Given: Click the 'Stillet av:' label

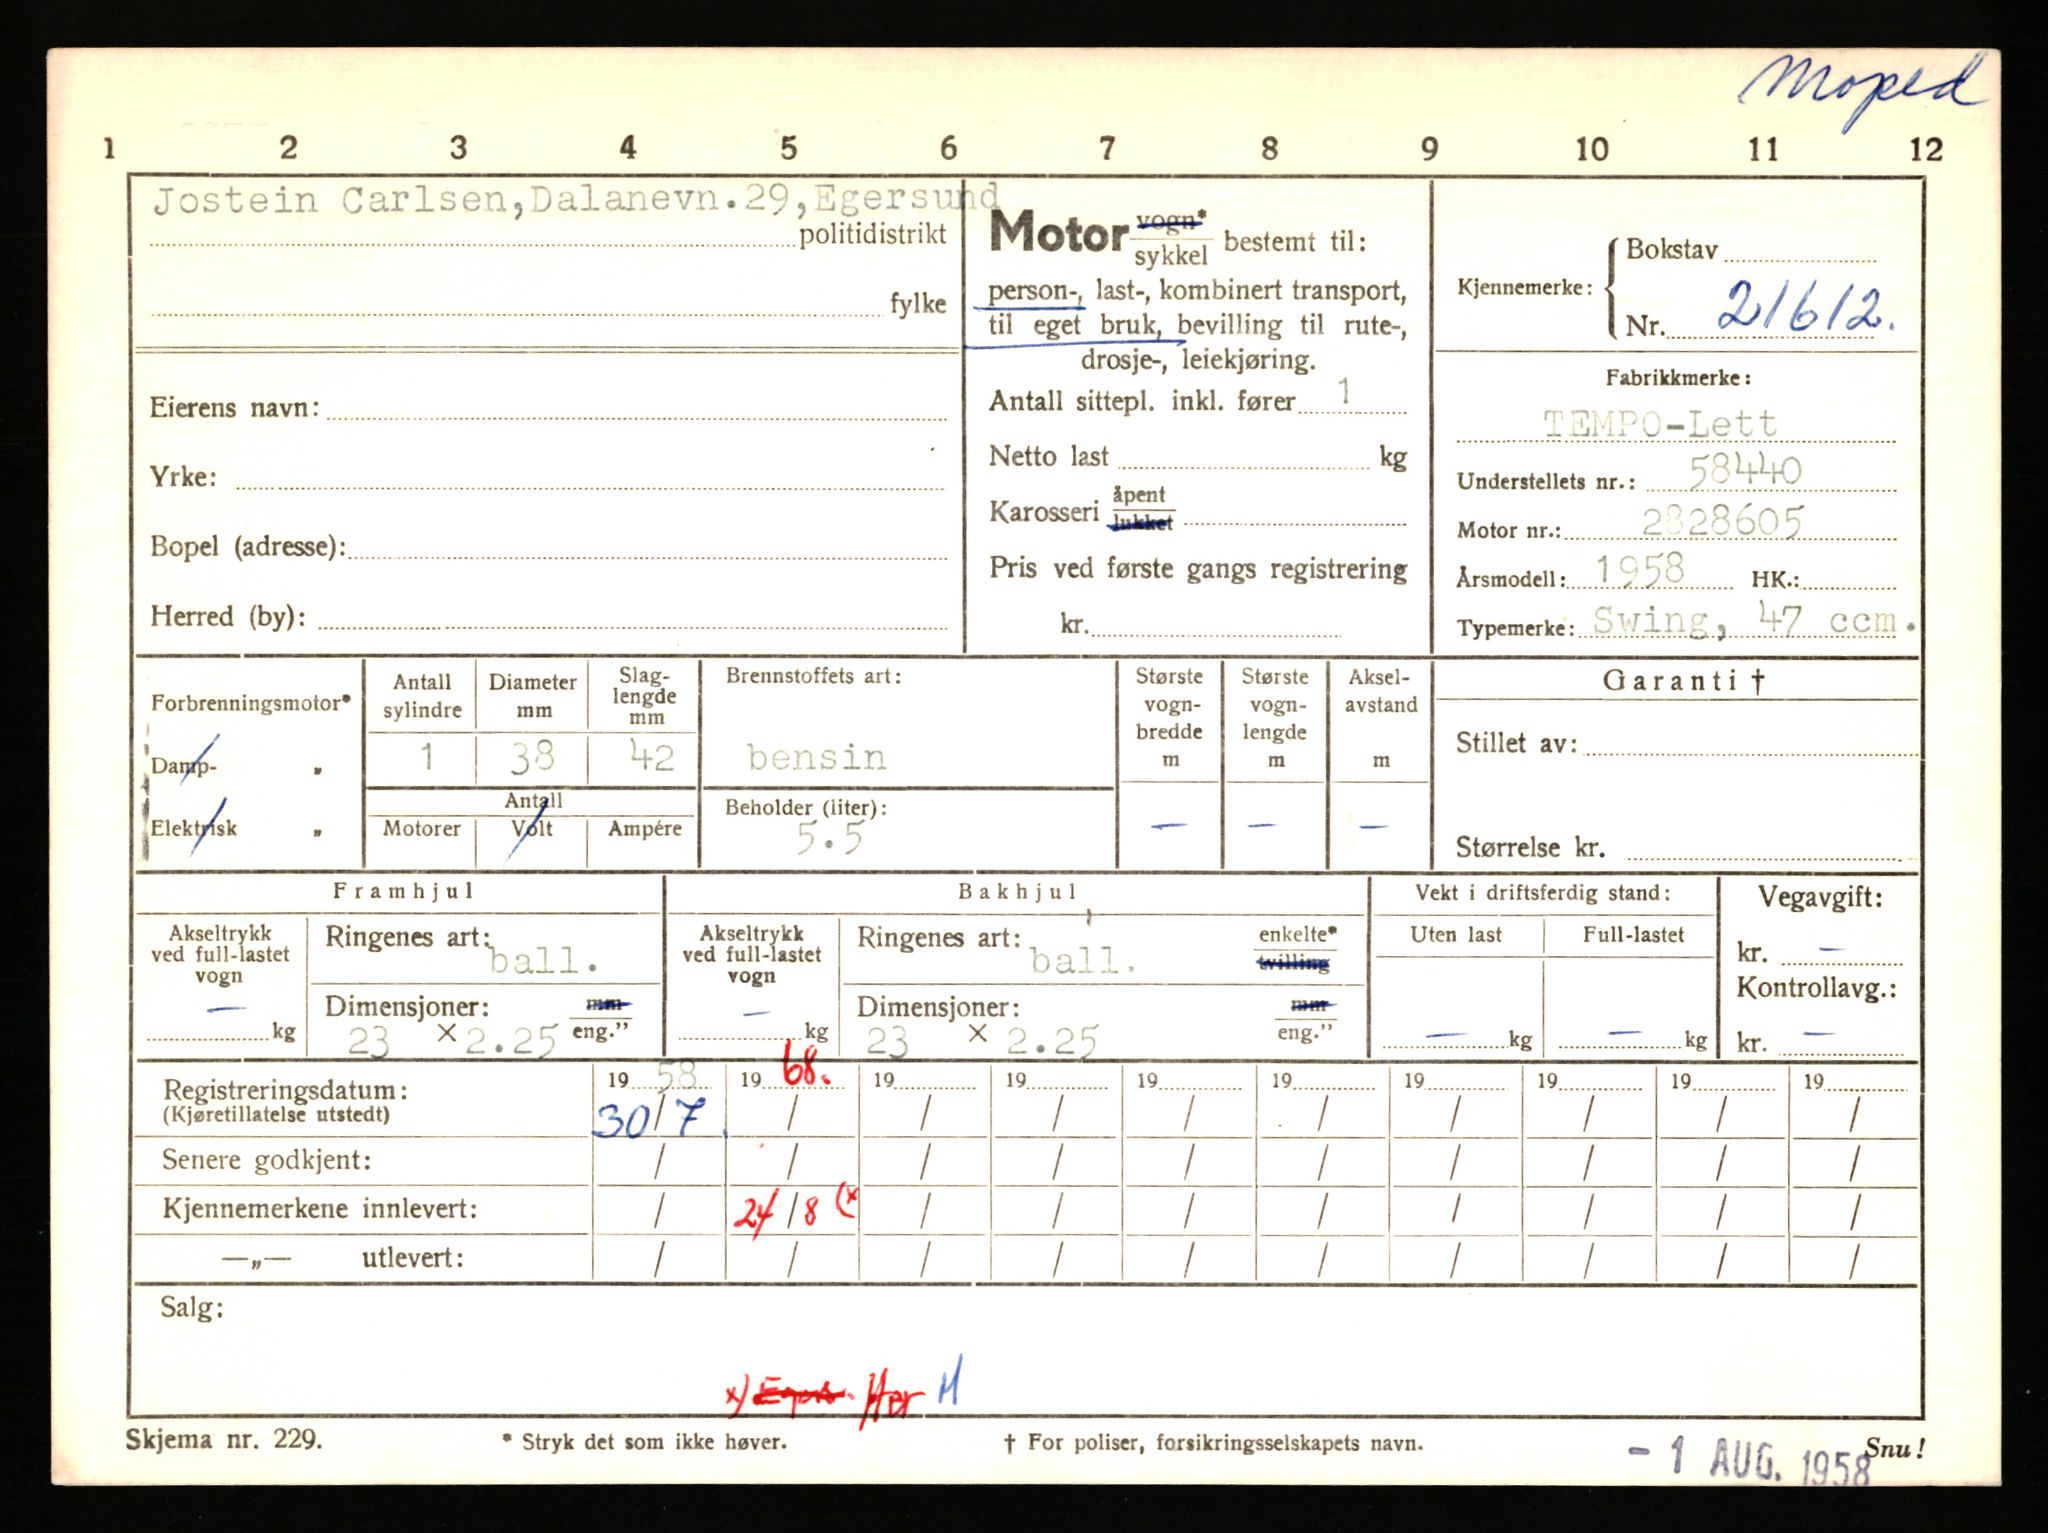Looking at the screenshot, I should point(1516,743).
